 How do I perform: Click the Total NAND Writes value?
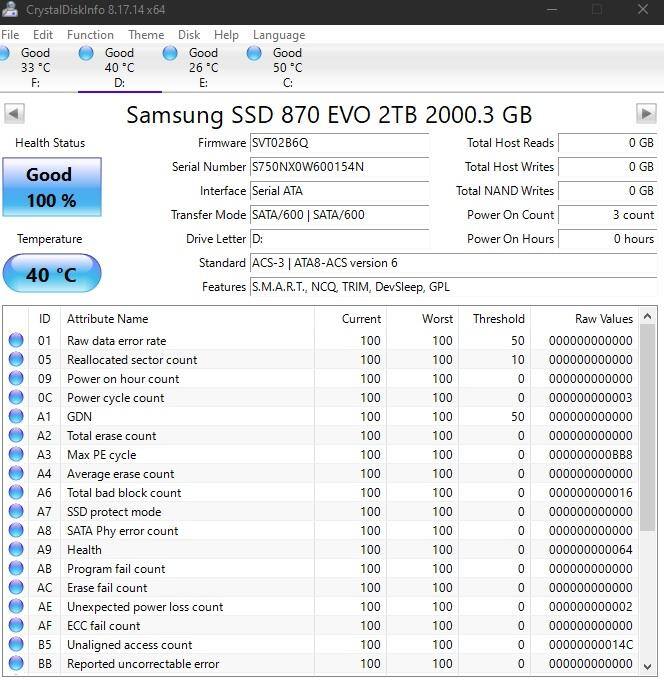(x=607, y=191)
